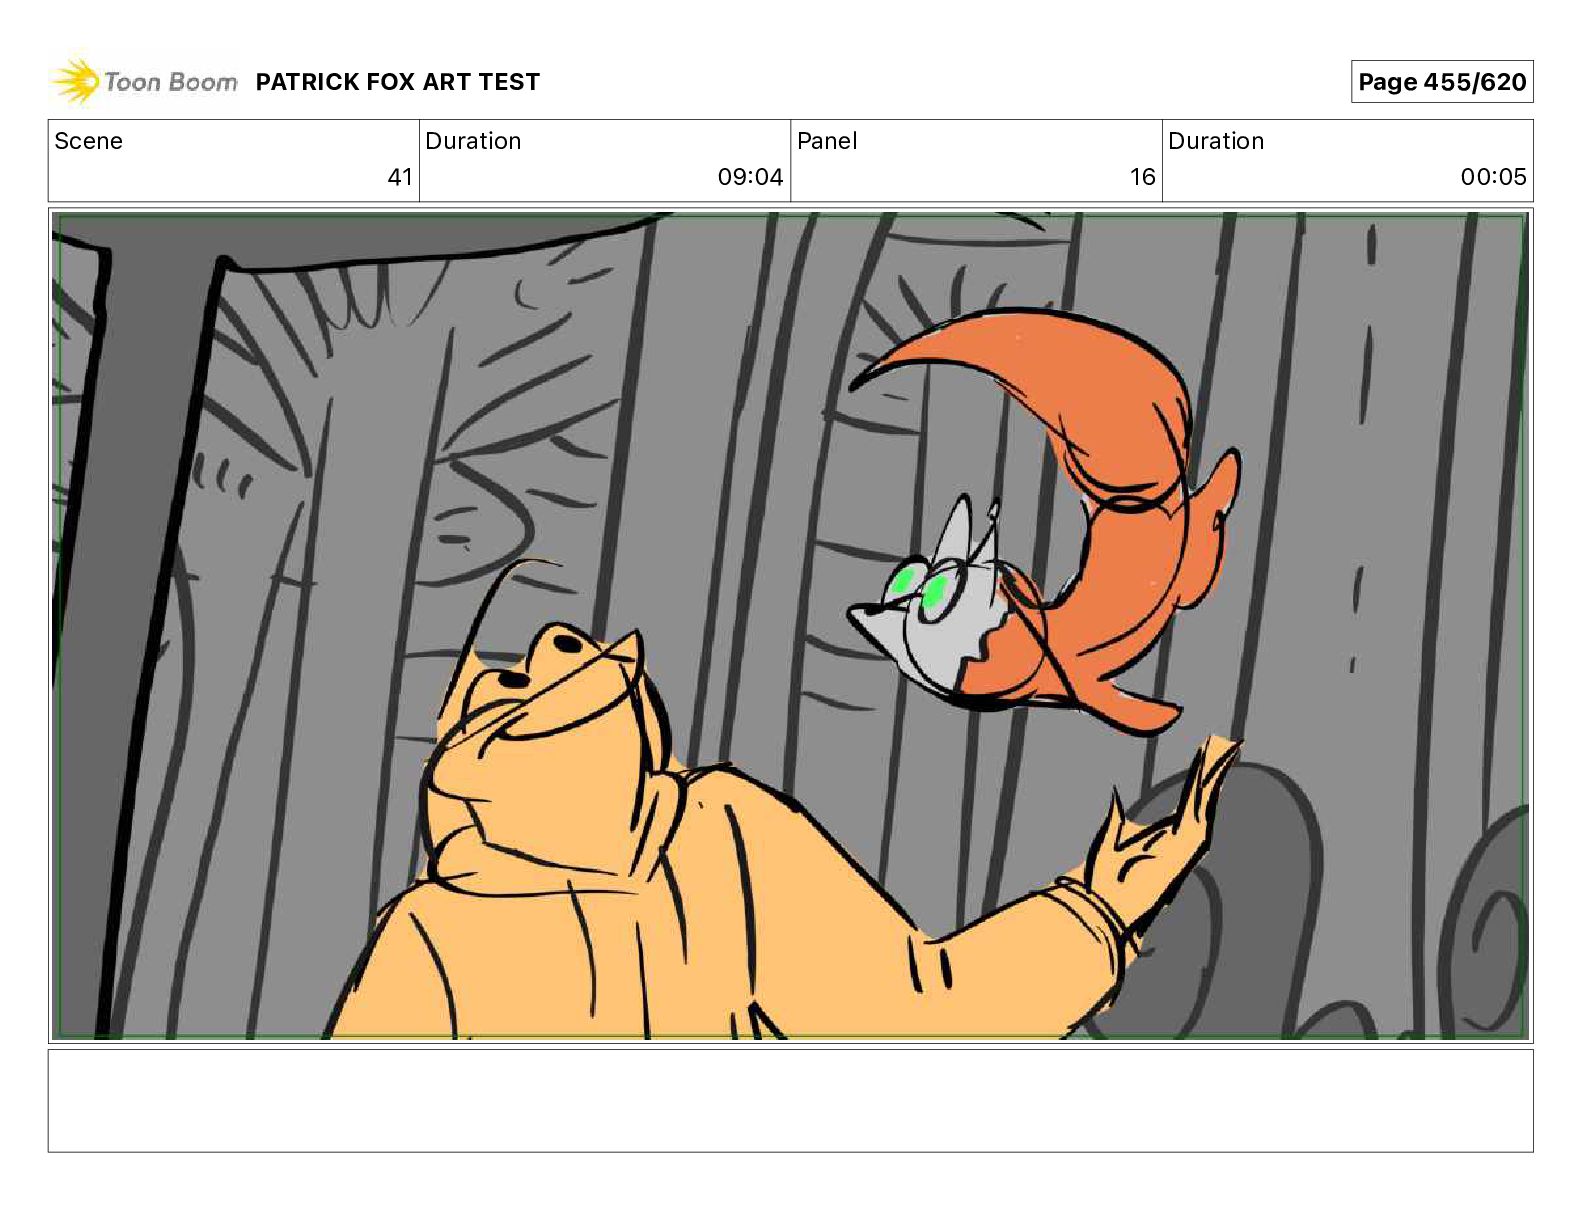This screenshot has height=1224, width=1584.
Task: Click the scene duration value 09:04
Action: pos(750,177)
